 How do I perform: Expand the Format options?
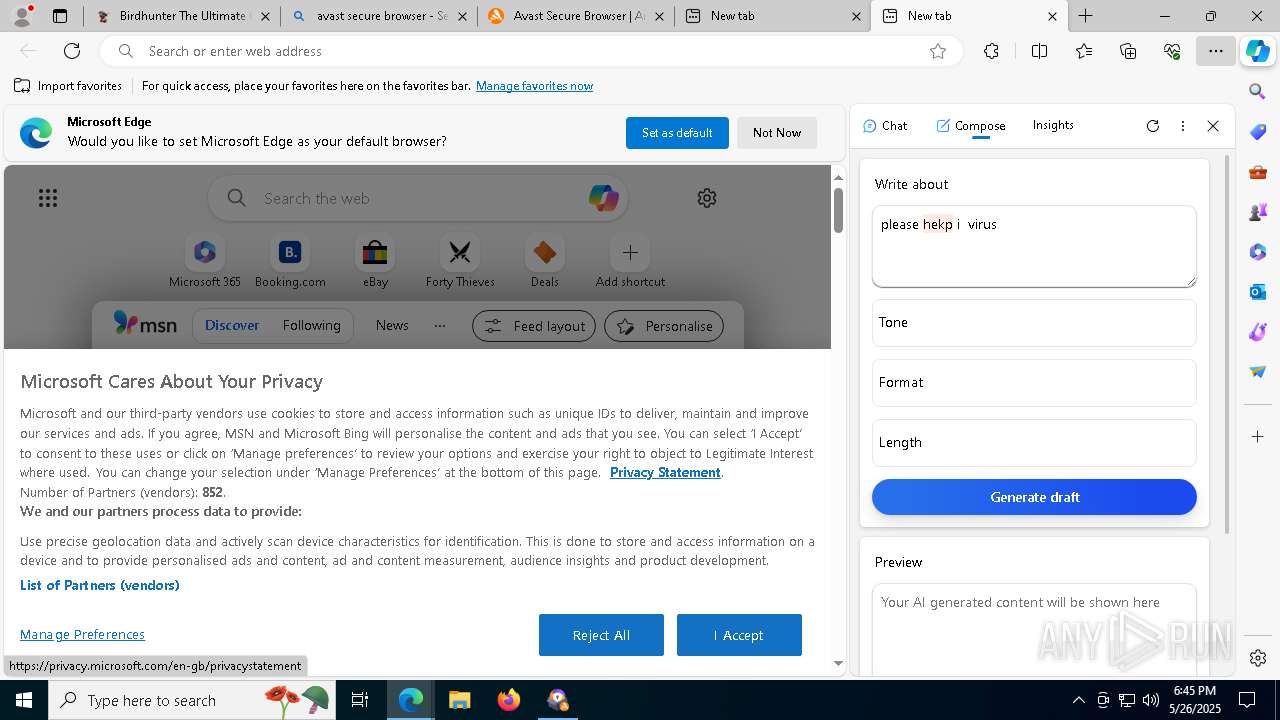[1034, 382]
